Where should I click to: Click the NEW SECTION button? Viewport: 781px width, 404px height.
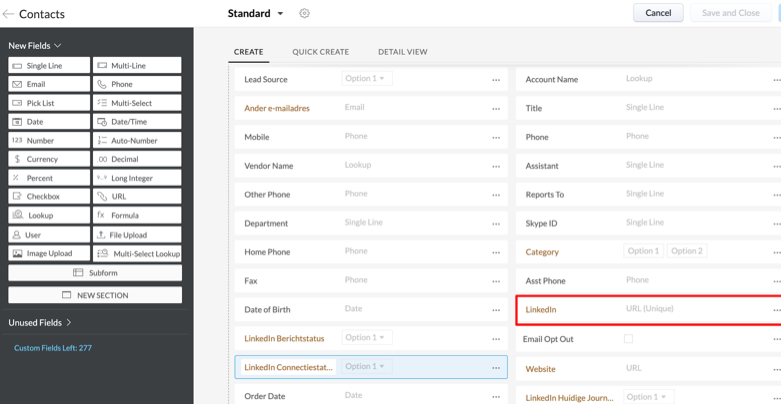(x=95, y=295)
